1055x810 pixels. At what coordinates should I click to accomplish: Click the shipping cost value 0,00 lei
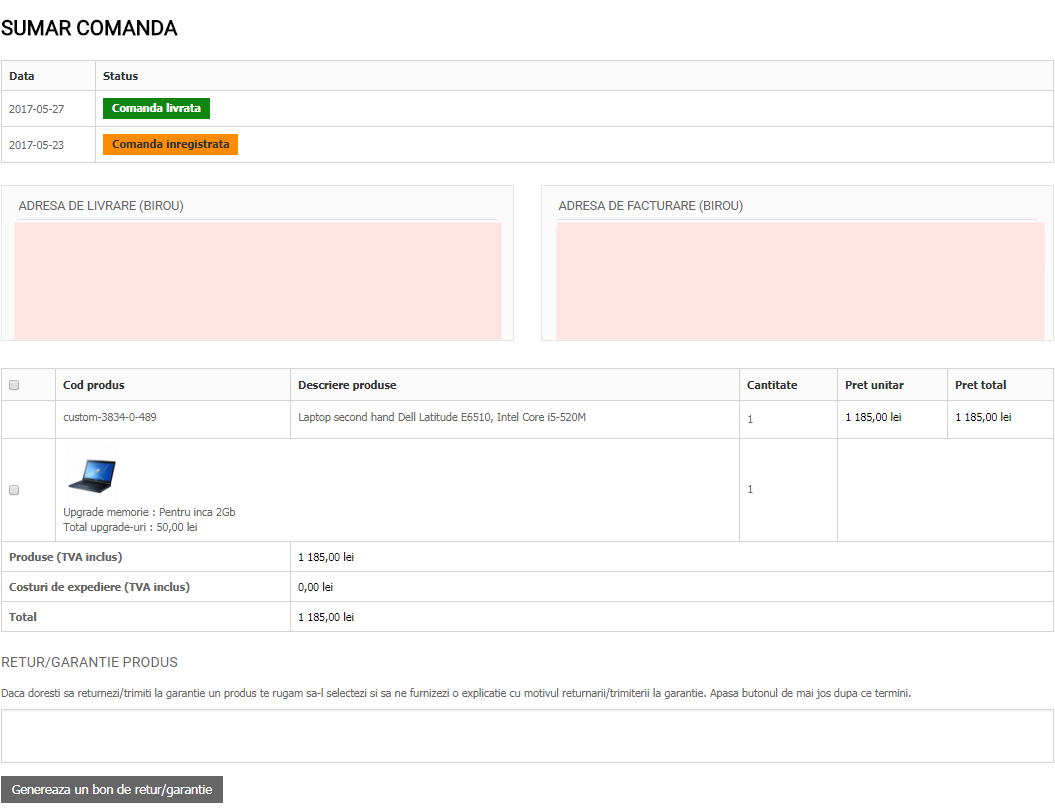coord(316,587)
